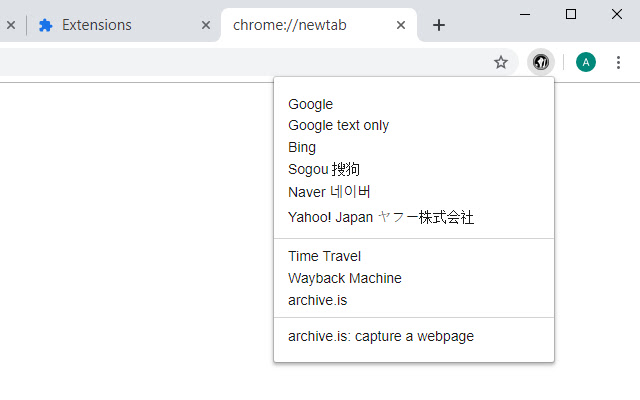Select the Naver 네이버 entry
Screen dimensions: 640x400
(x=329, y=191)
